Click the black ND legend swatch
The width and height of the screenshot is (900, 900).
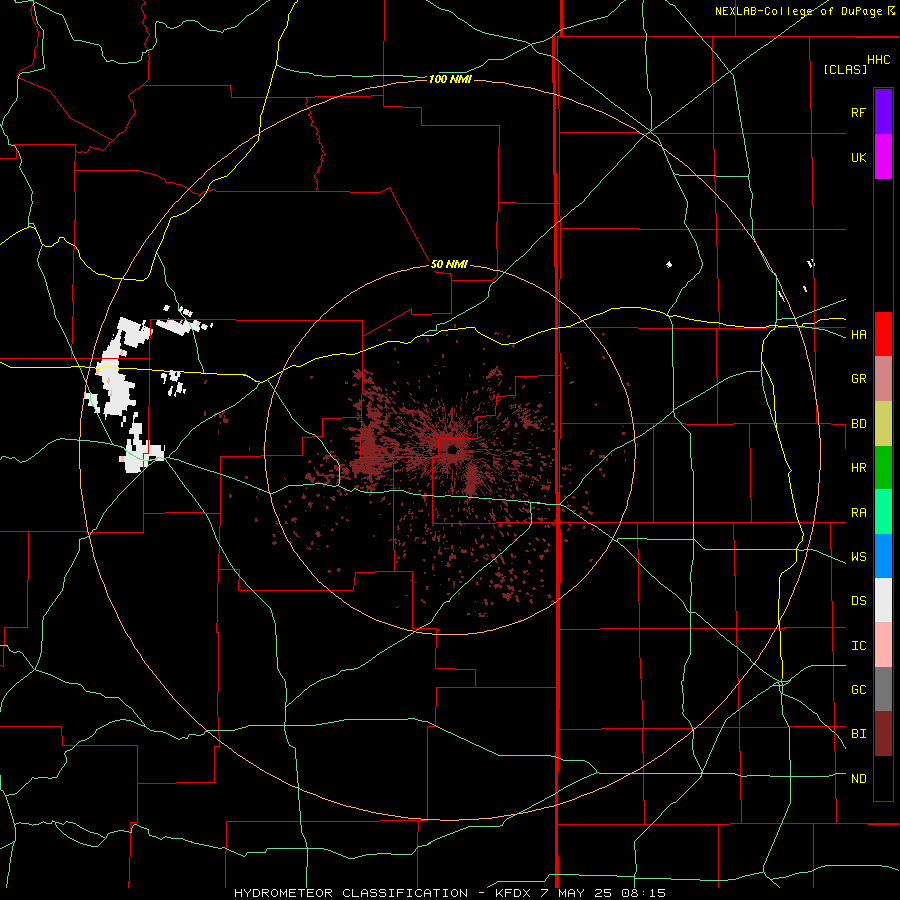click(x=883, y=778)
